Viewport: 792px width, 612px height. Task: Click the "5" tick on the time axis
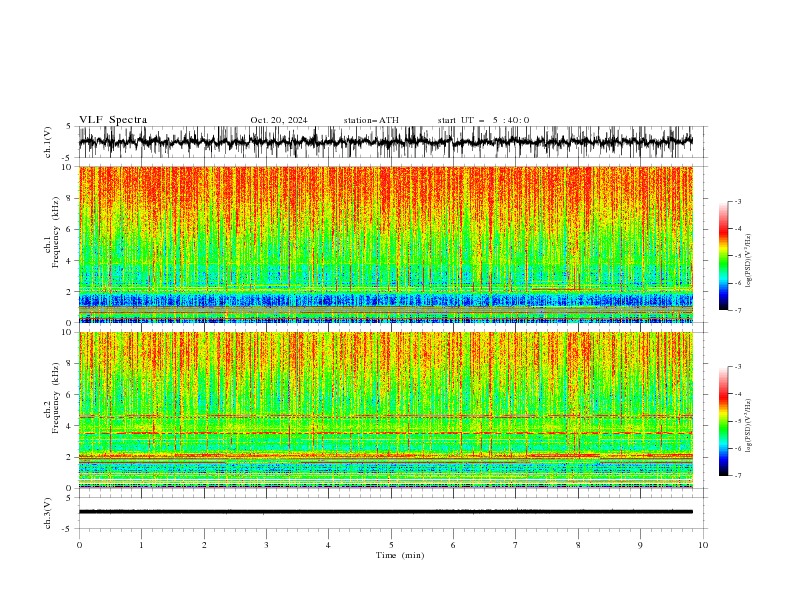click(391, 545)
